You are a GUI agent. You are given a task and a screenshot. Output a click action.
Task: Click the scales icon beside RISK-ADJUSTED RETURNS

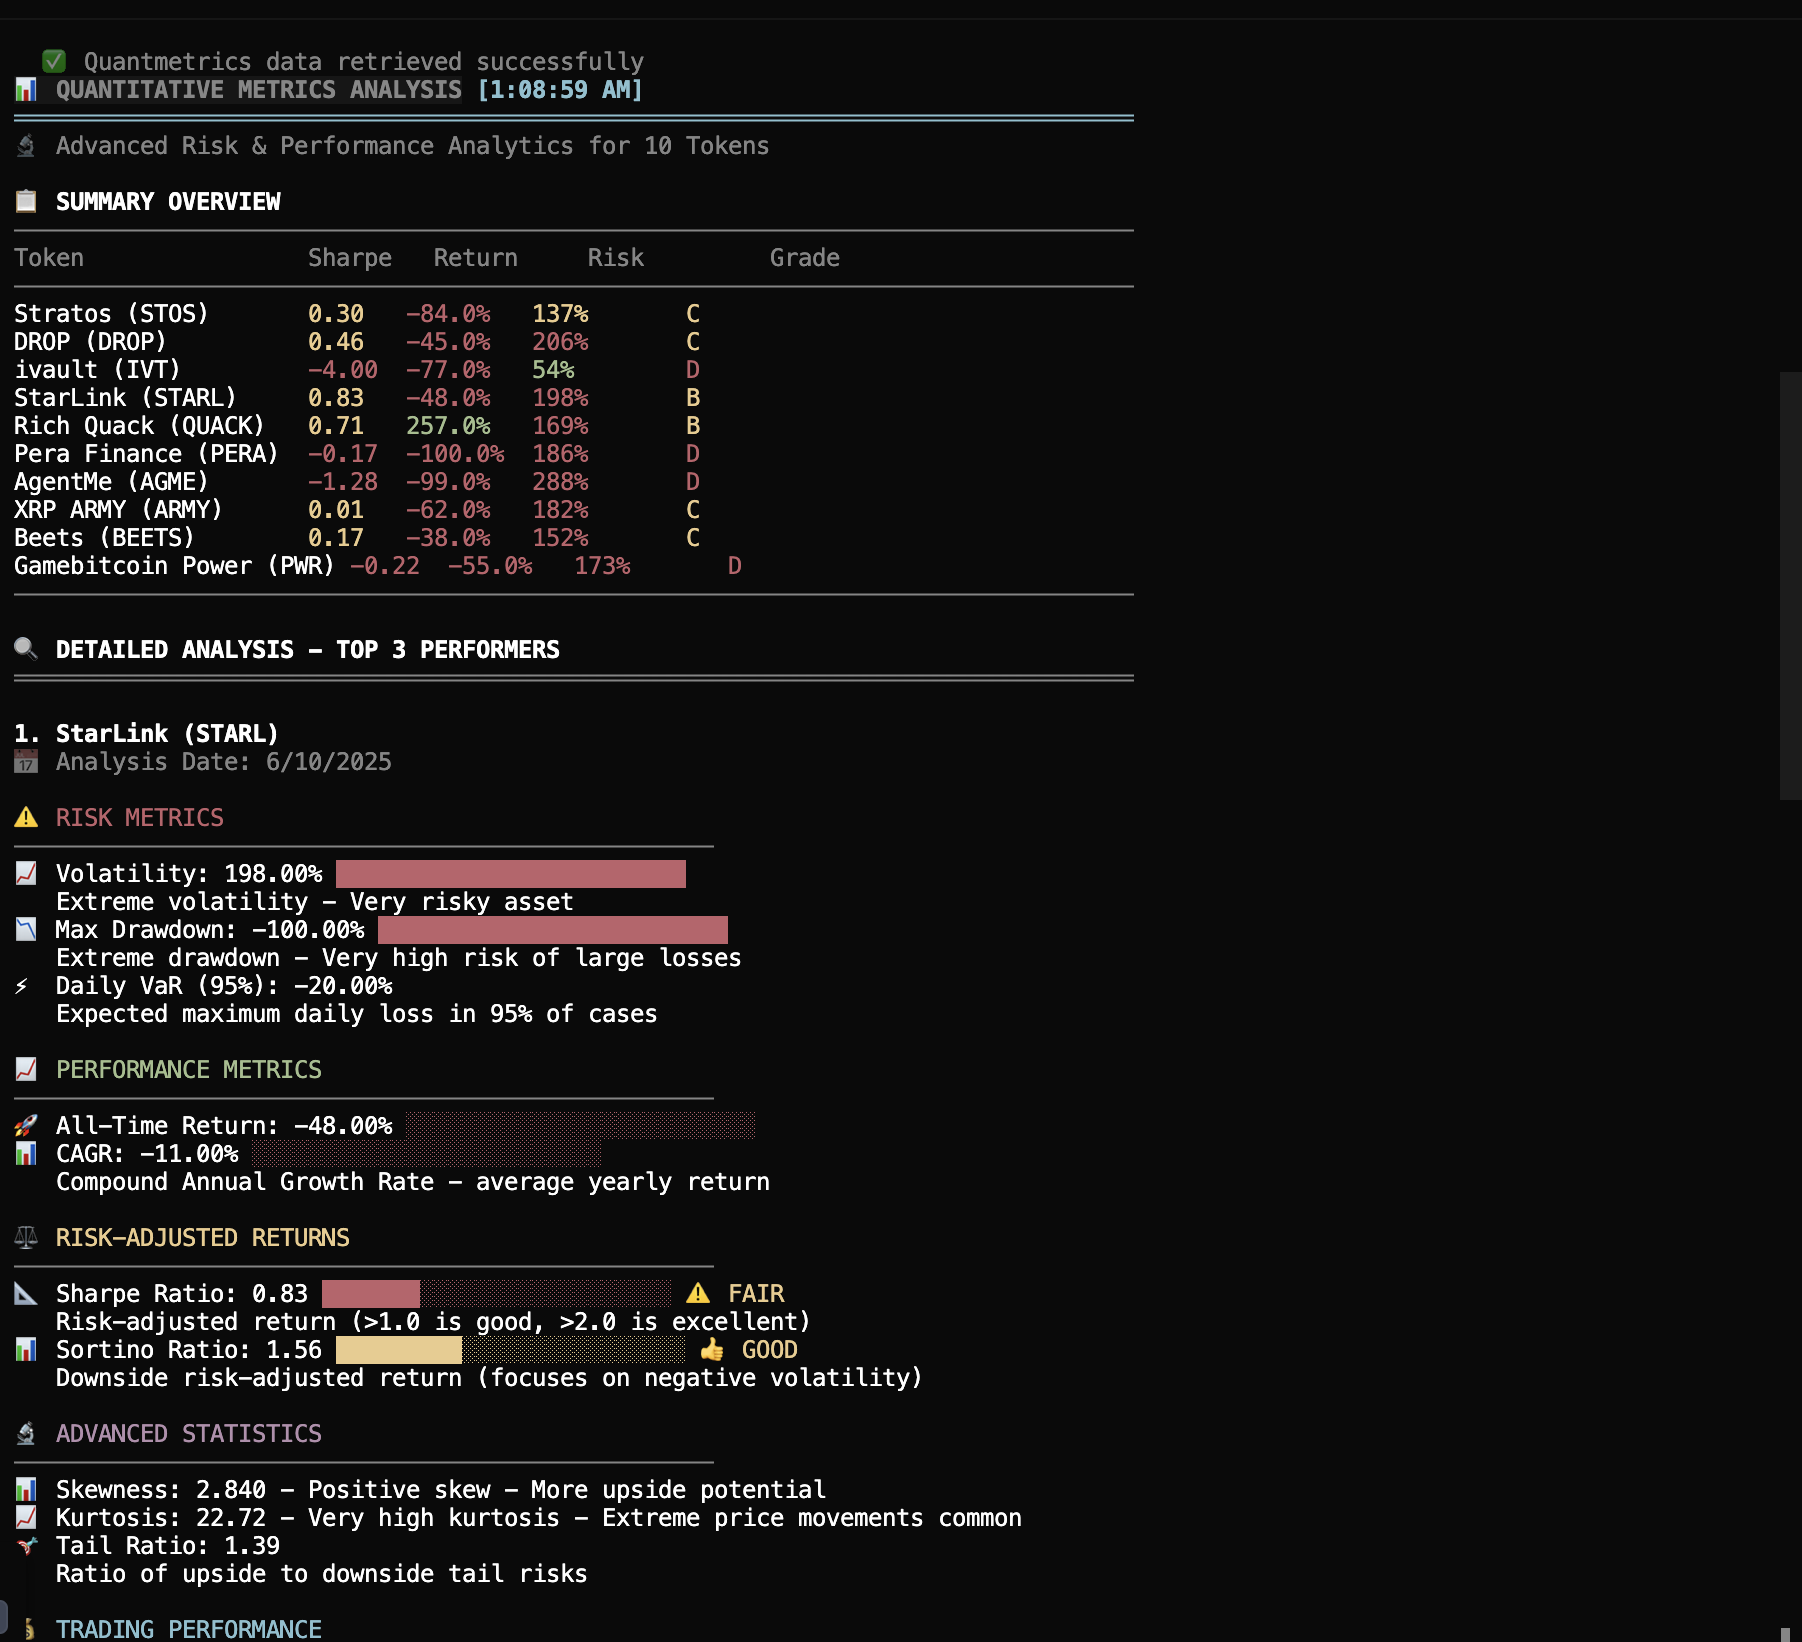[24, 1236]
